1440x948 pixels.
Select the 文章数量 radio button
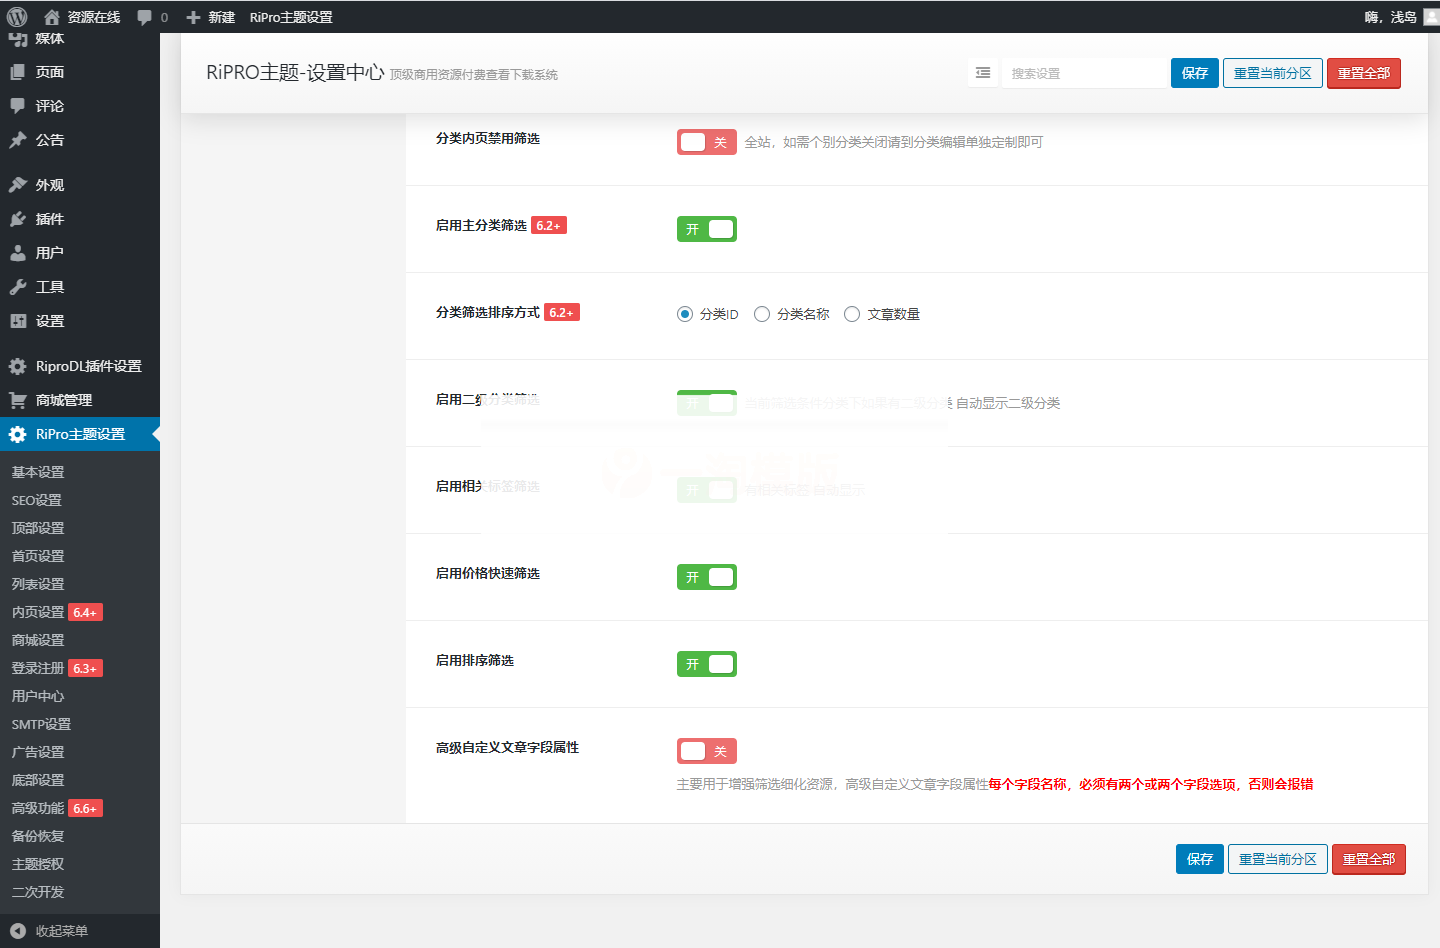pyautogui.click(x=852, y=313)
